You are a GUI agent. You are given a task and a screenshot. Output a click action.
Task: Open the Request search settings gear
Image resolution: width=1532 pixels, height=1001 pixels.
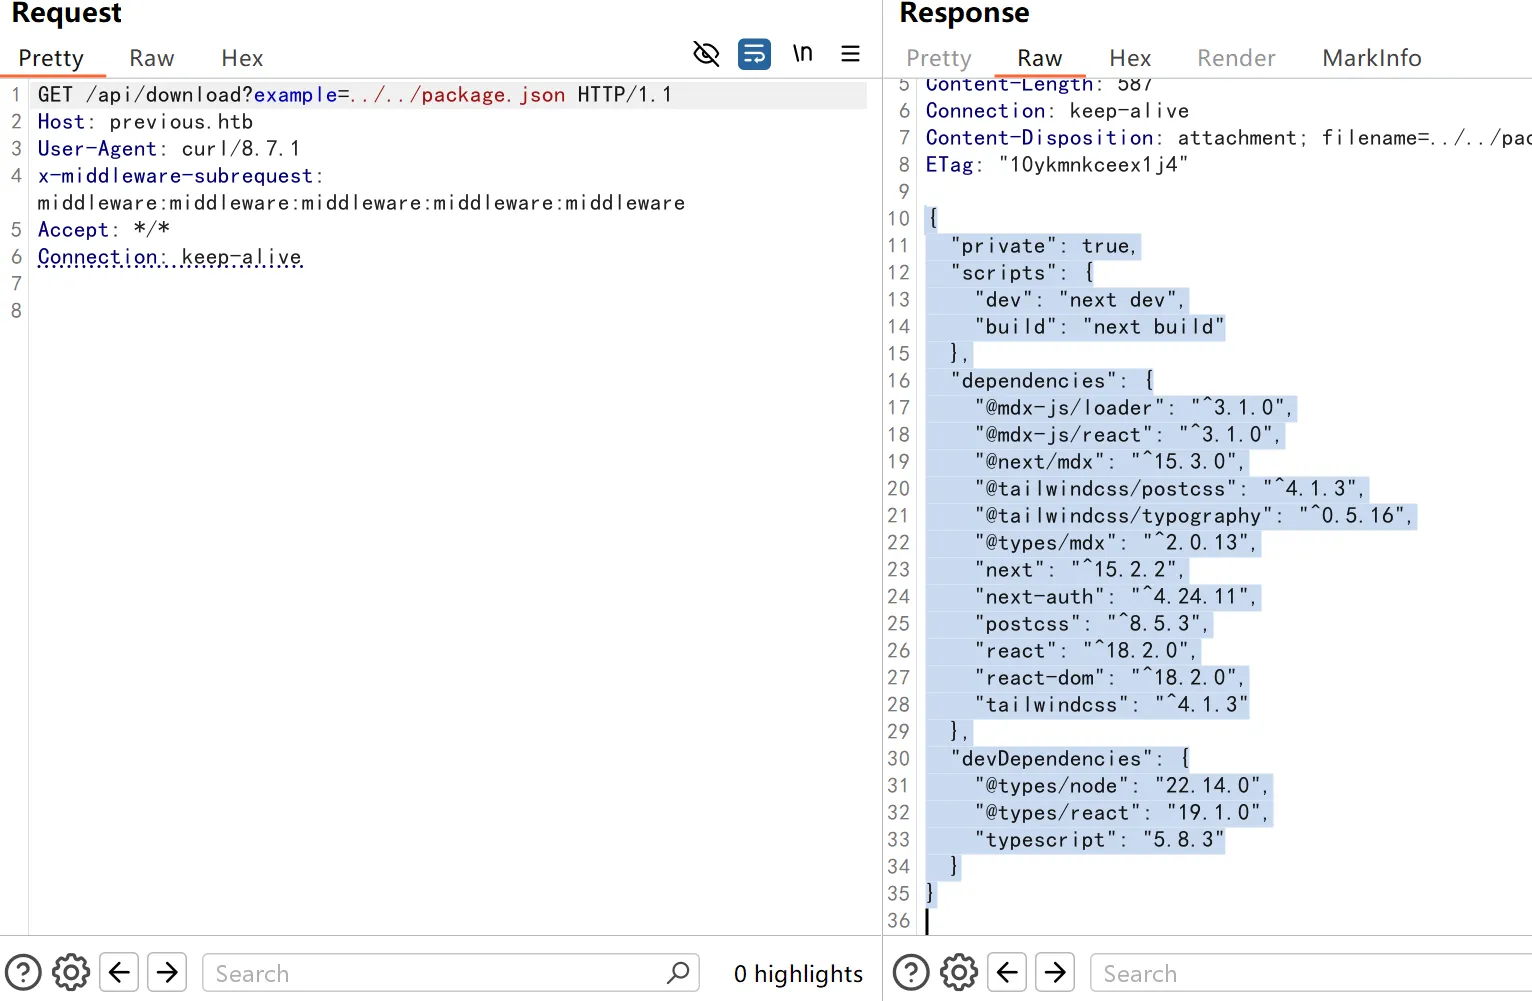(71, 972)
